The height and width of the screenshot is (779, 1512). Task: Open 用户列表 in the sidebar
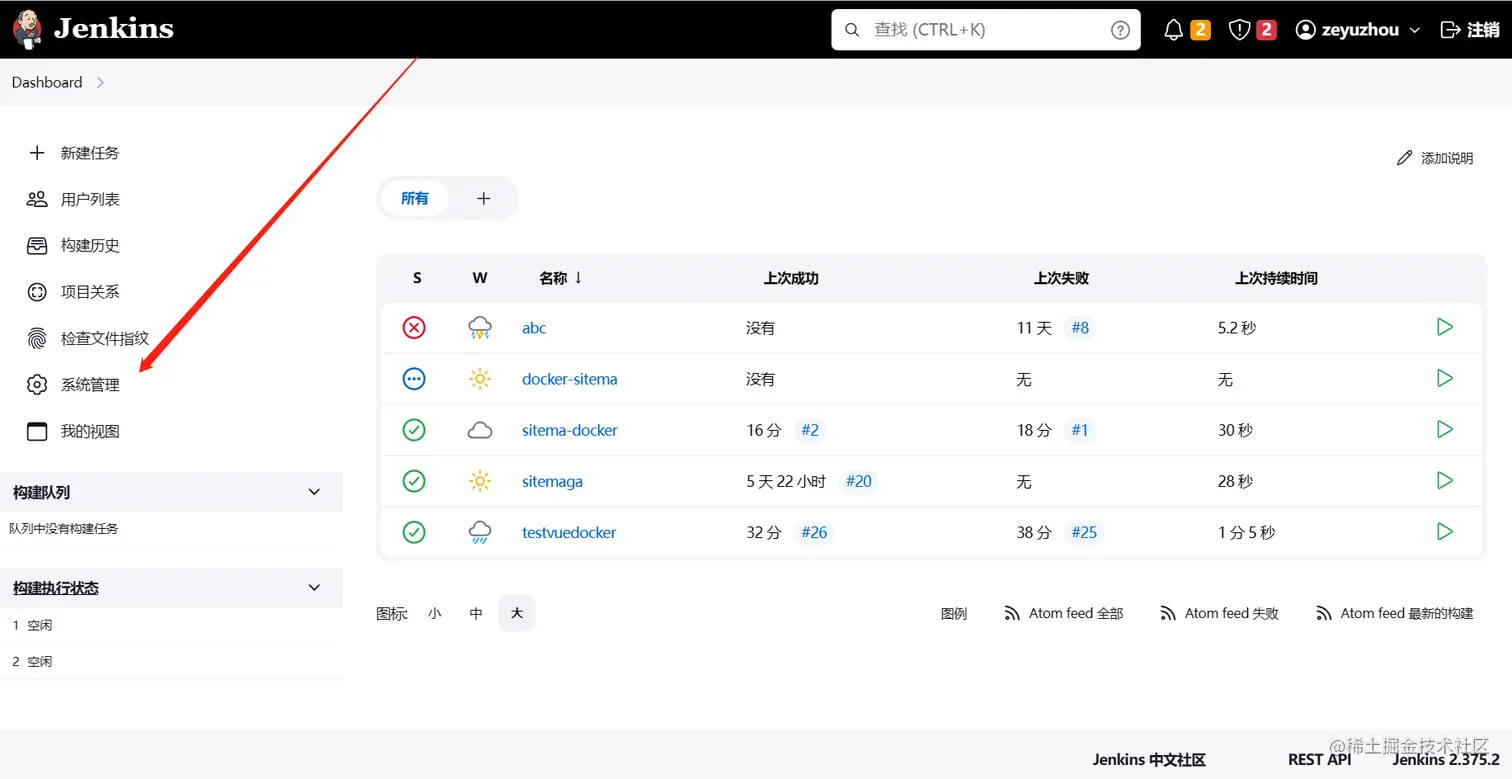74,199
